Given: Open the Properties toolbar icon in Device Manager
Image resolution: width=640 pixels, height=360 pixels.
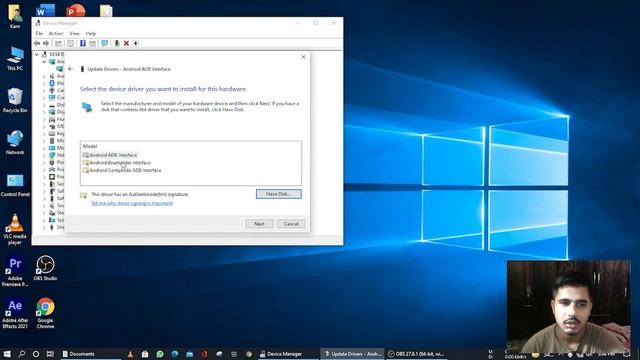Looking at the screenshot, I should 71,43.
